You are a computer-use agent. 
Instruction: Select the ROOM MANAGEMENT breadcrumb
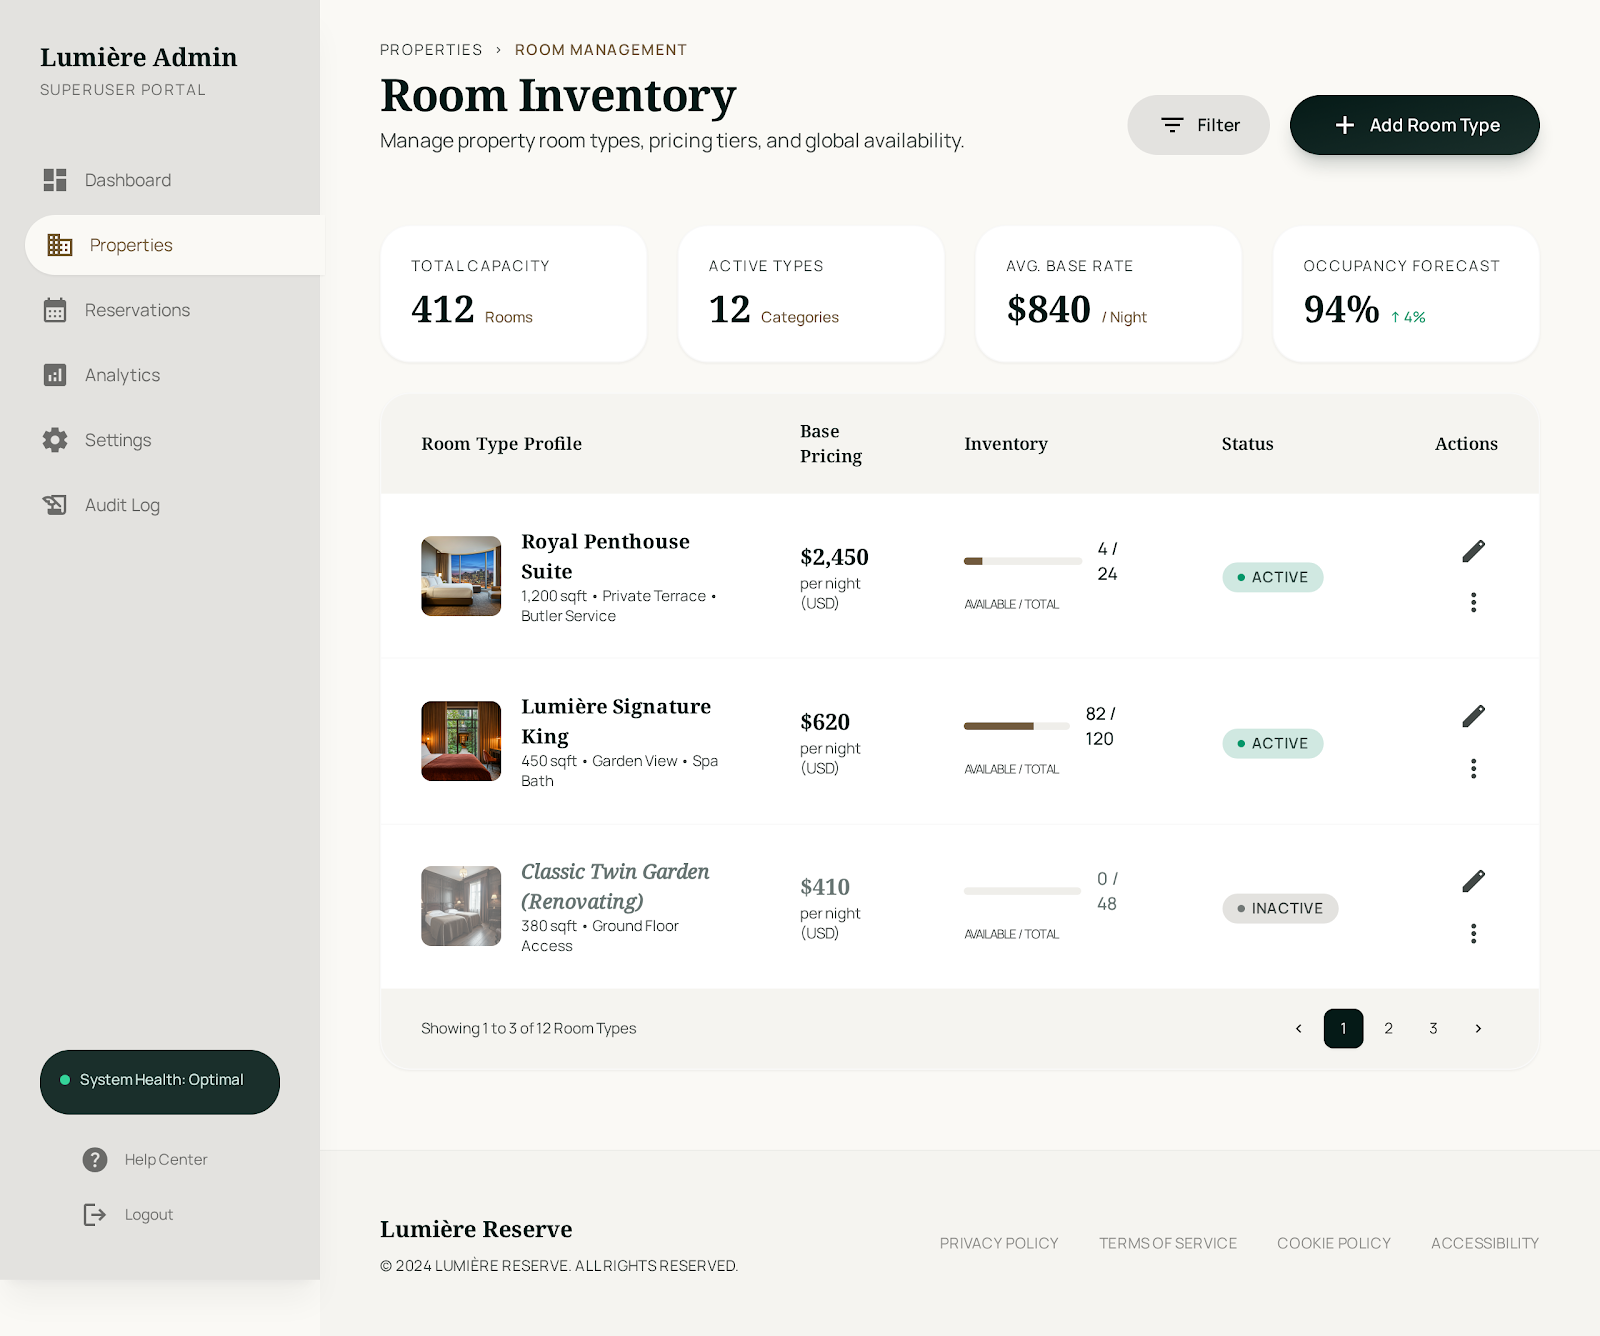pos(600,49)
